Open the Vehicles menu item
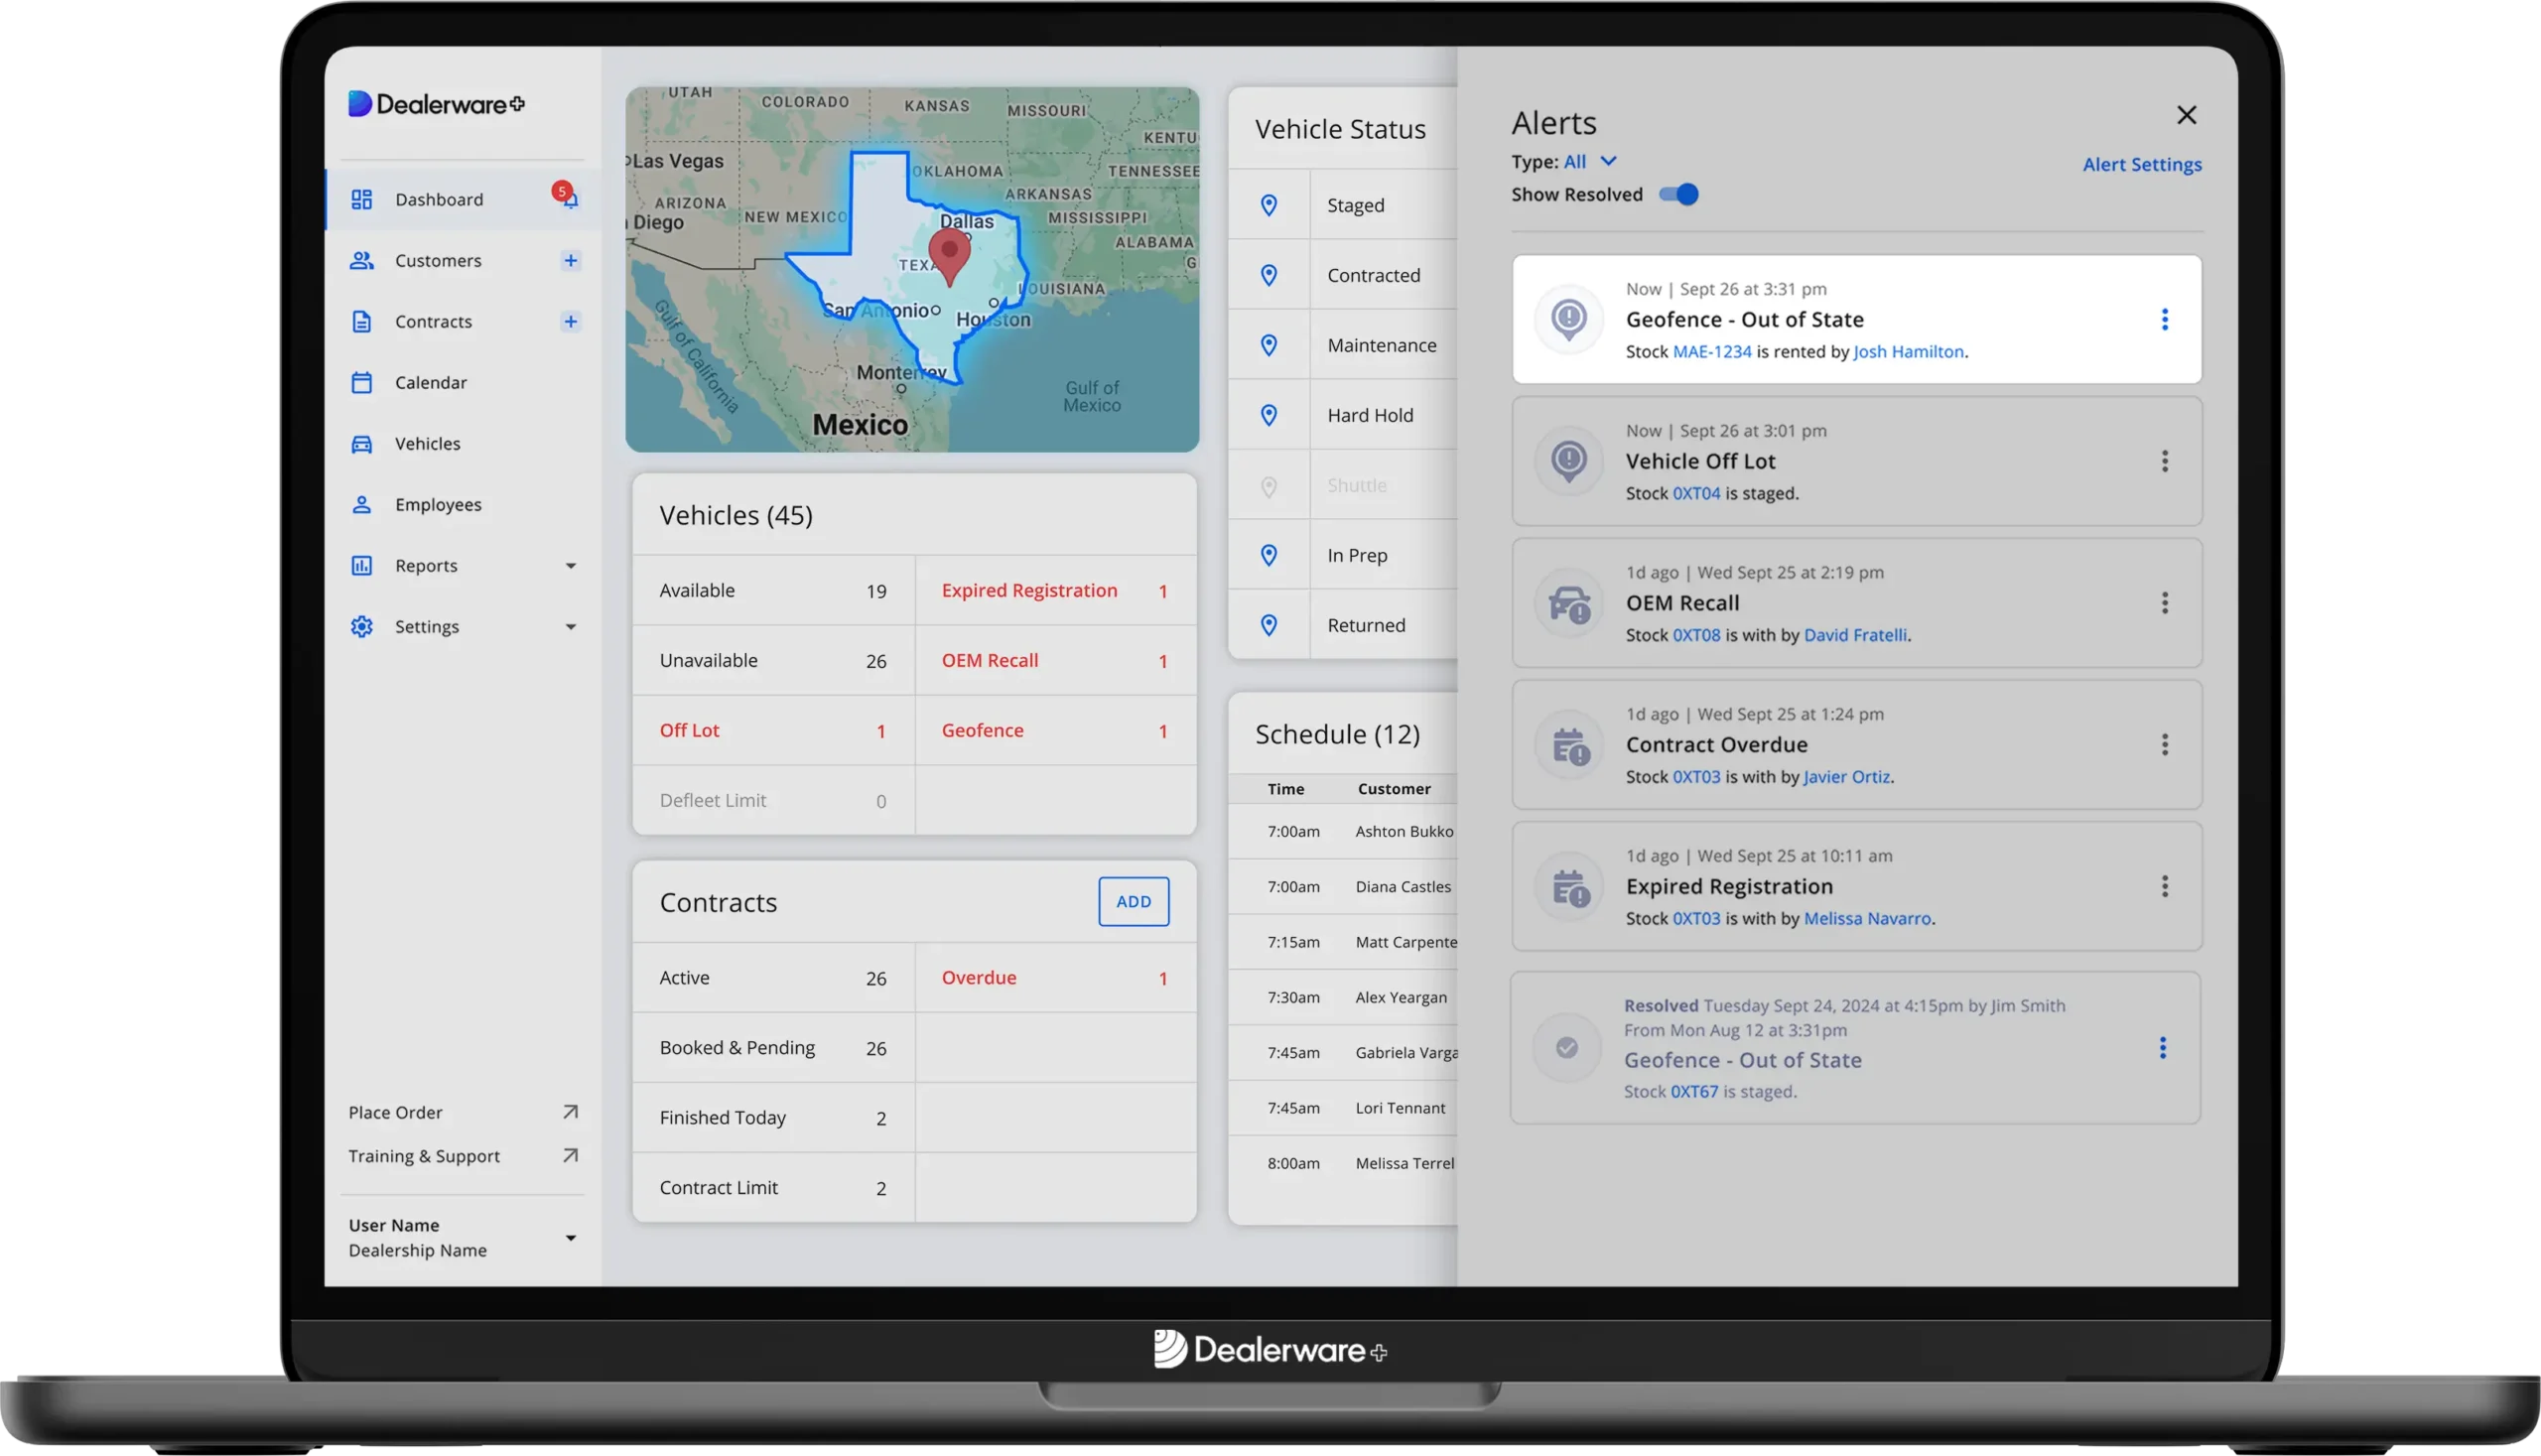Image resolution: width=2541 pixels, height=1456 pixels. pyautogui.click(x=462, y=444)
